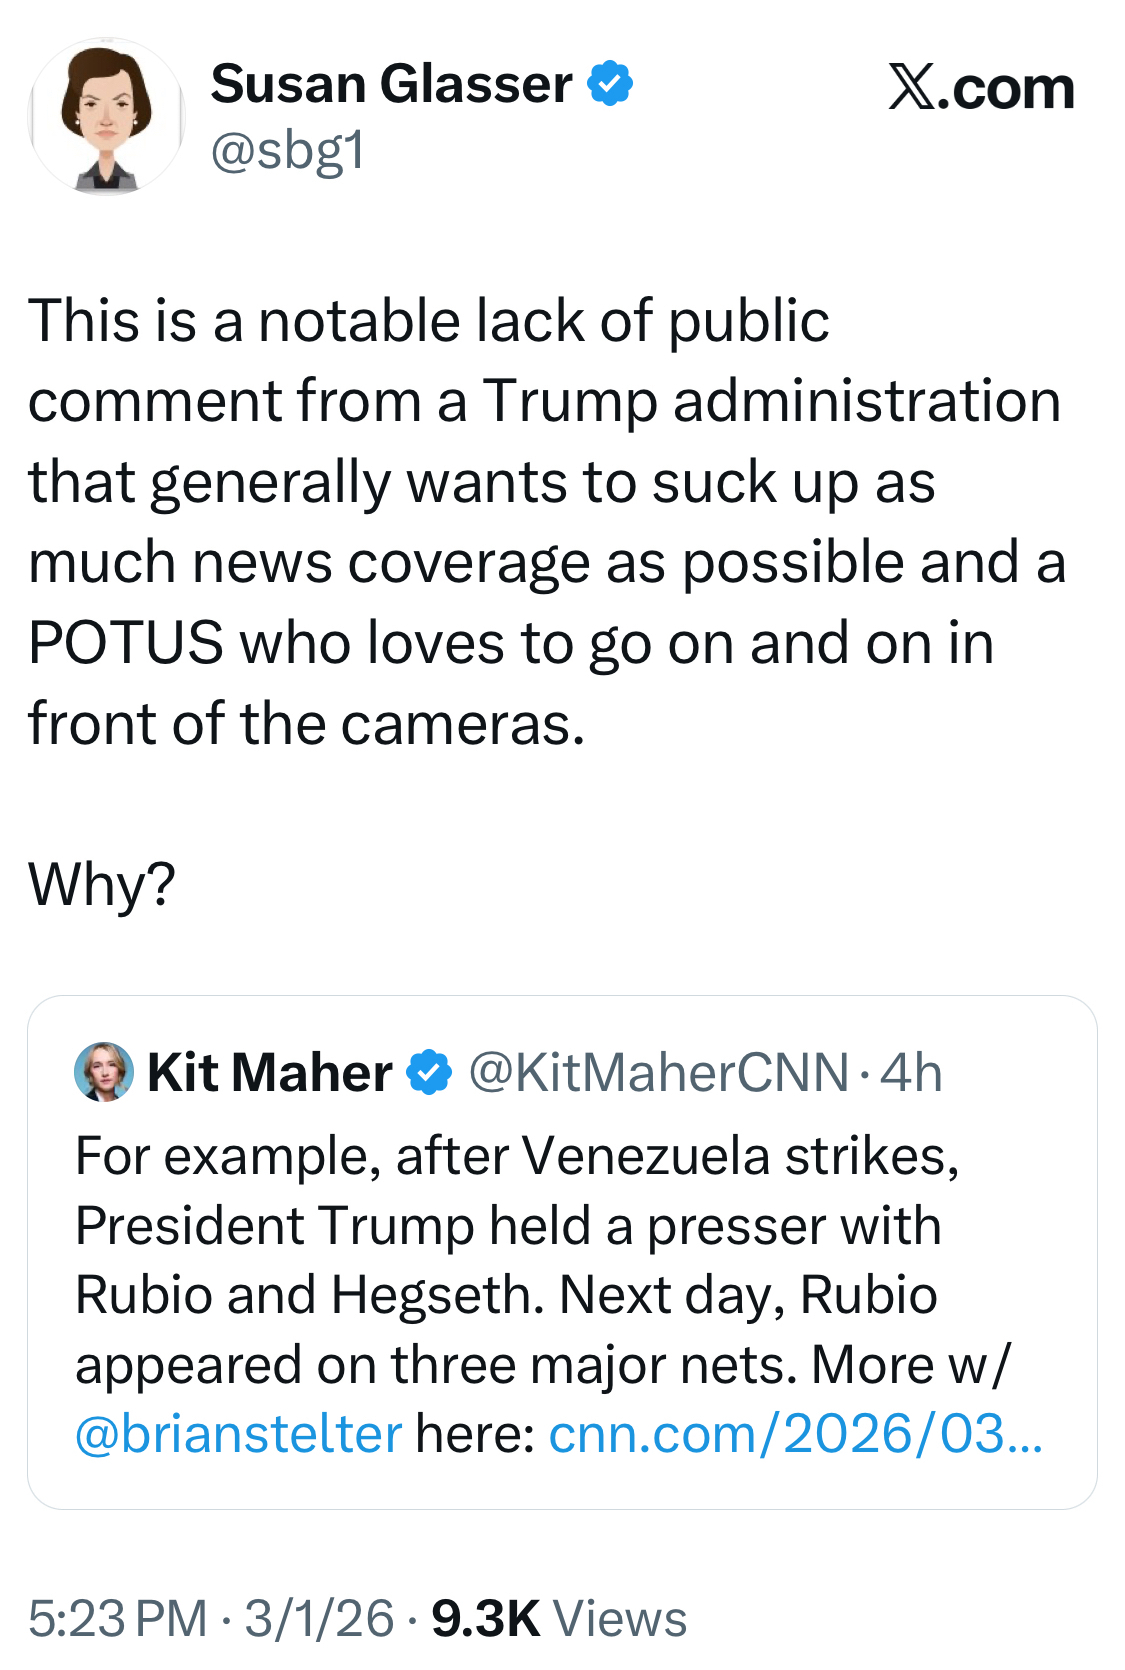Viewport: 1125px width, 1670px height.
Task: Click the 4h timestamp in quoted post
Action: 911,1073
